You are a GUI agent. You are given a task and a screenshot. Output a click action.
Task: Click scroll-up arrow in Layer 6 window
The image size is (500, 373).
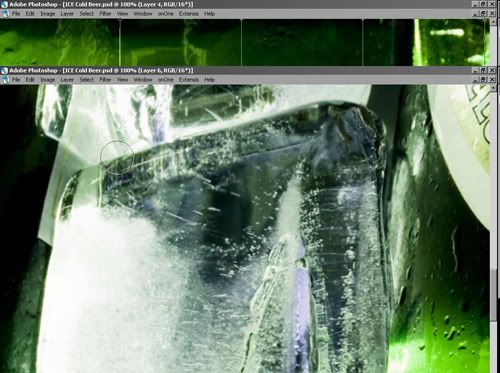(x=494, y=88)
